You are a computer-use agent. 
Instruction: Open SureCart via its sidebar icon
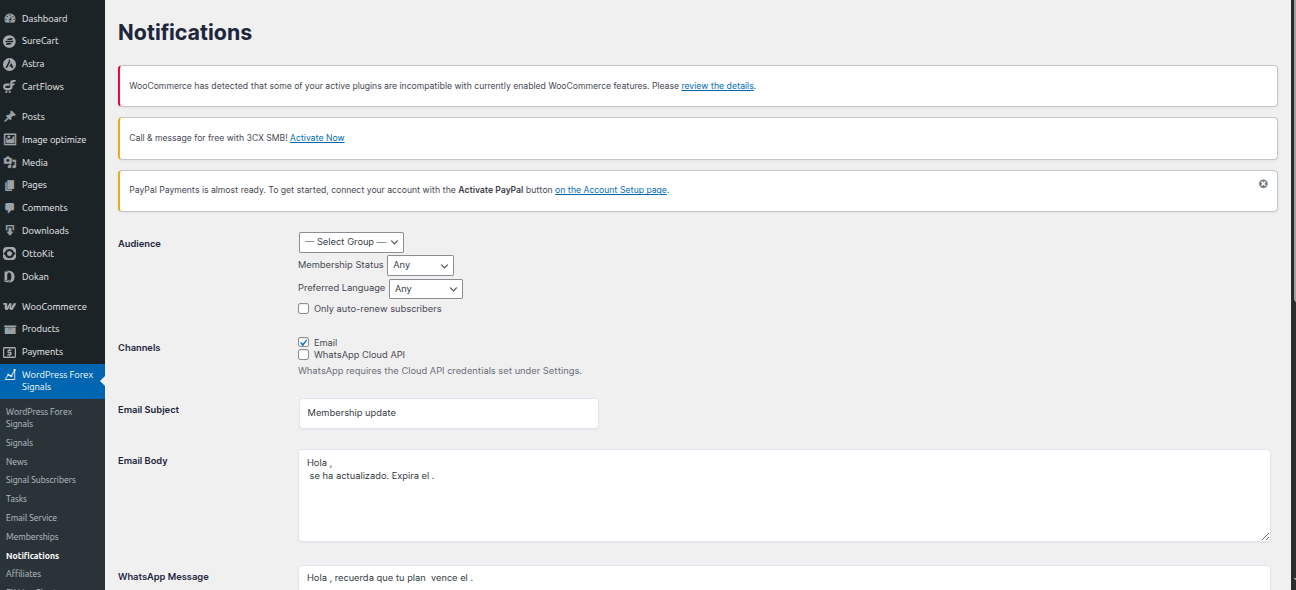coord(10,41)
